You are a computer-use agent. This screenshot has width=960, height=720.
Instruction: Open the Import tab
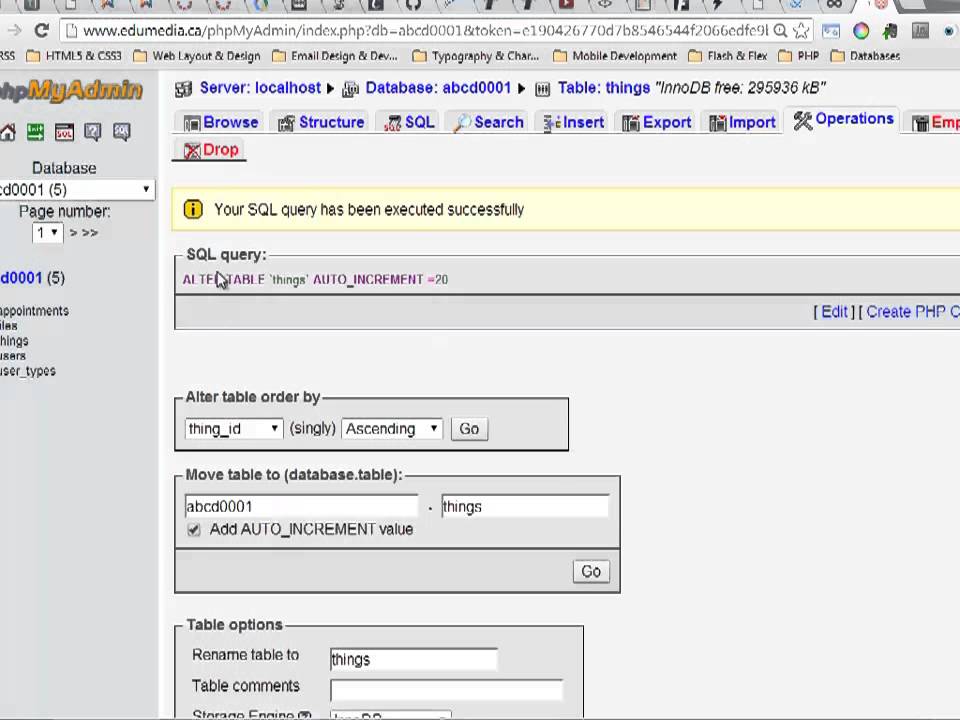742,122
